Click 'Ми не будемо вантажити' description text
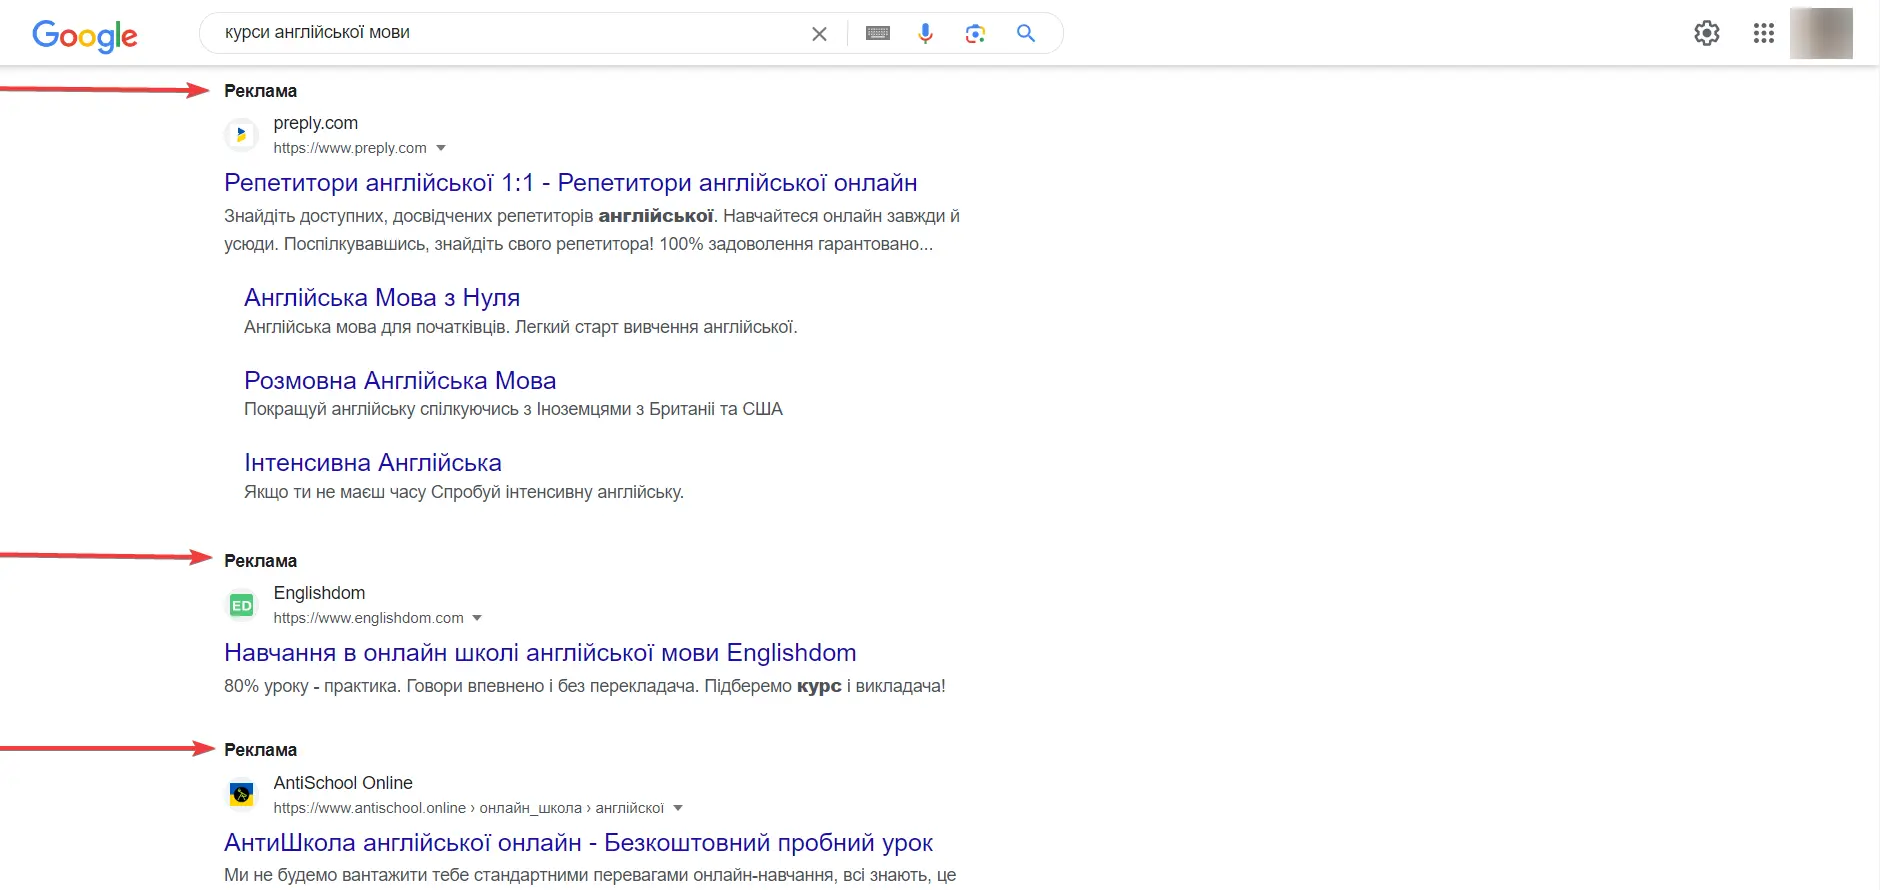Image resolution: width=1880 pixels, height=890 pixels. (590, 875)
